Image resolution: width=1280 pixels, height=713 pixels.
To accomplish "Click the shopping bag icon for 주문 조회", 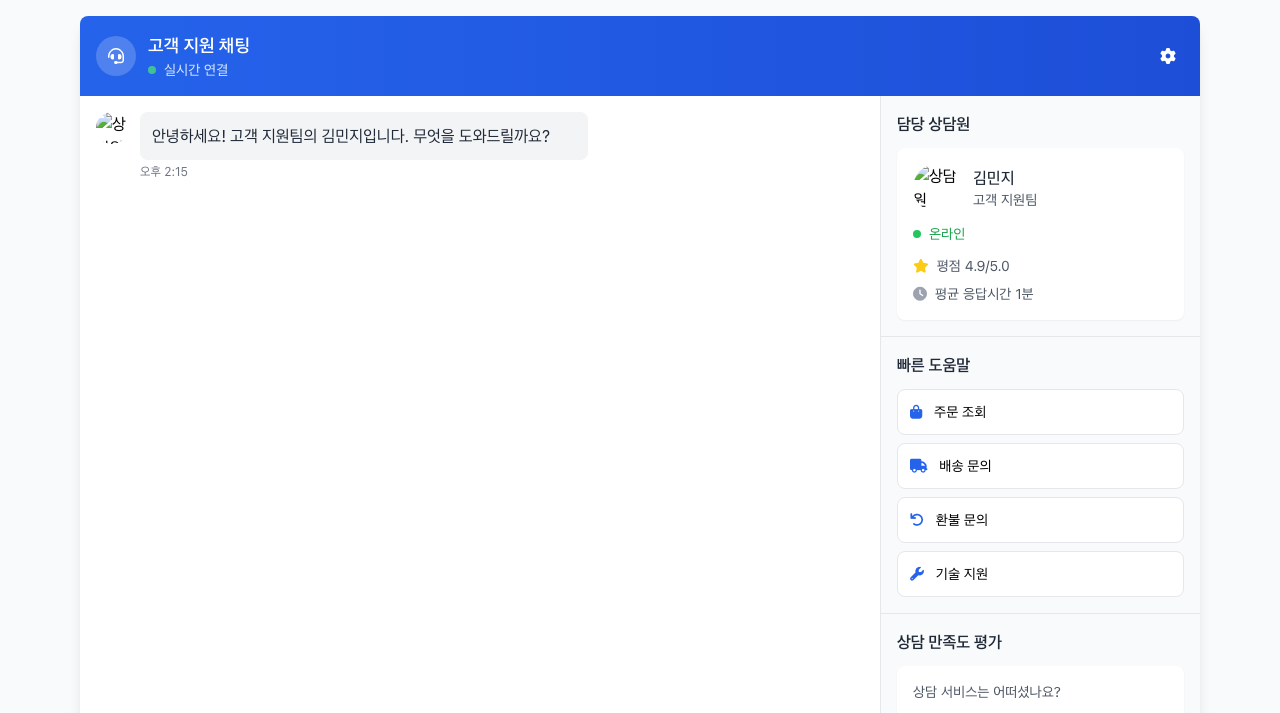I will pyautogui.click(x=916, y=412).
